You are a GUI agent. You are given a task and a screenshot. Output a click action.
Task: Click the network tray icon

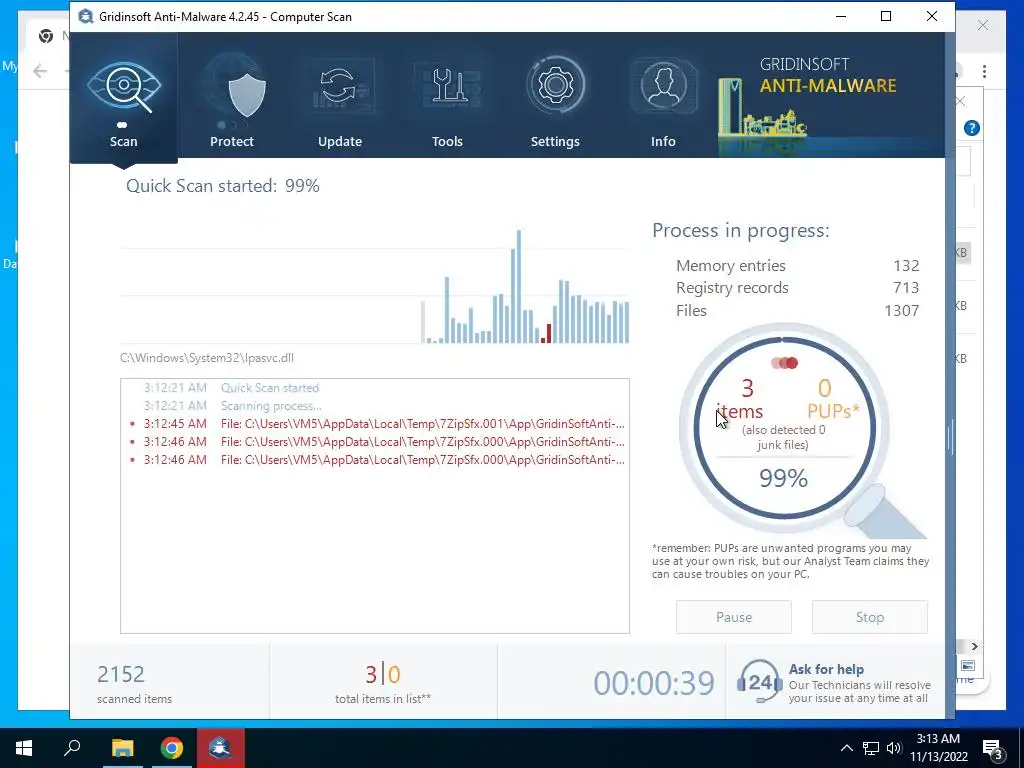click(x=871, y=748)
